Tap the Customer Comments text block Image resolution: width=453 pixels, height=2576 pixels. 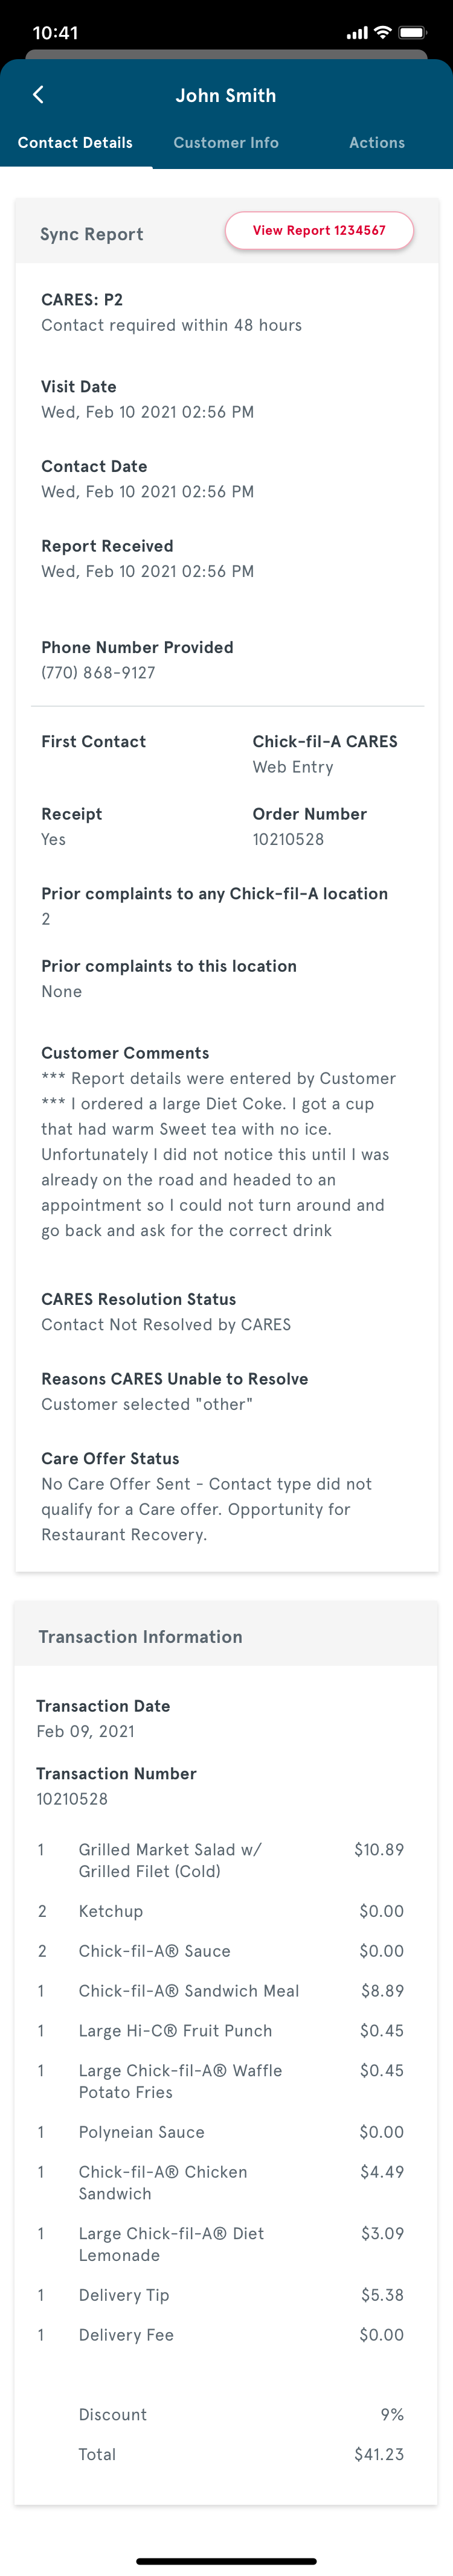(218, 1154)
